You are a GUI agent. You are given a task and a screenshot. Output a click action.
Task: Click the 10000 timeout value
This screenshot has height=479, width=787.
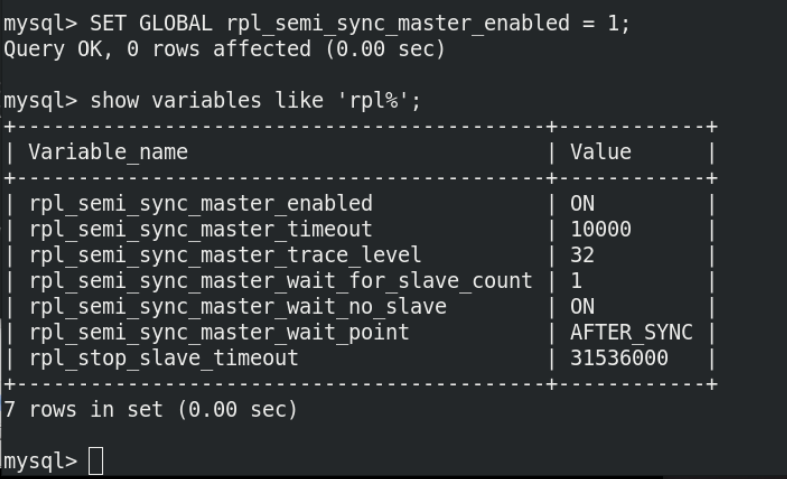pos(600,229)
